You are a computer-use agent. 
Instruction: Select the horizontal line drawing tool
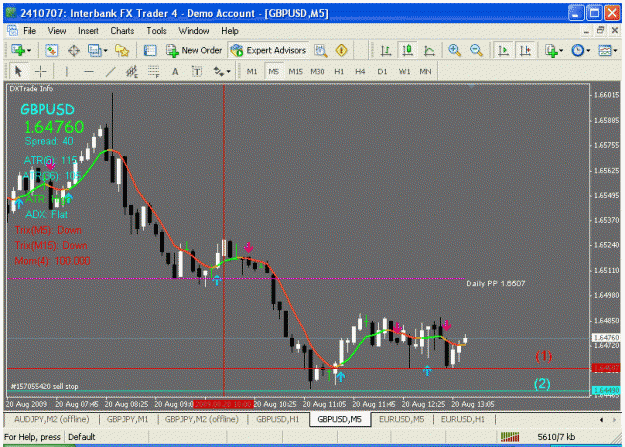point(89,71)
